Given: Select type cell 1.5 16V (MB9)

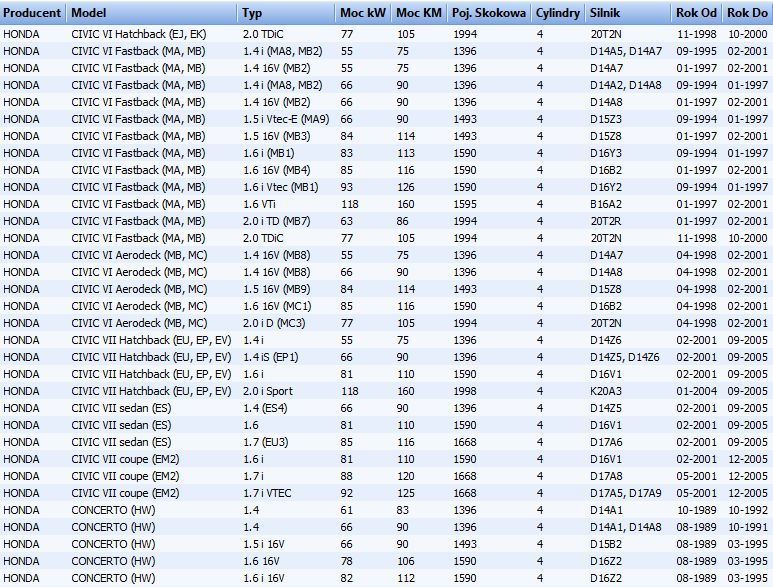Looking at the screenshot, I should pyautogui.click(x=277, y=289).
